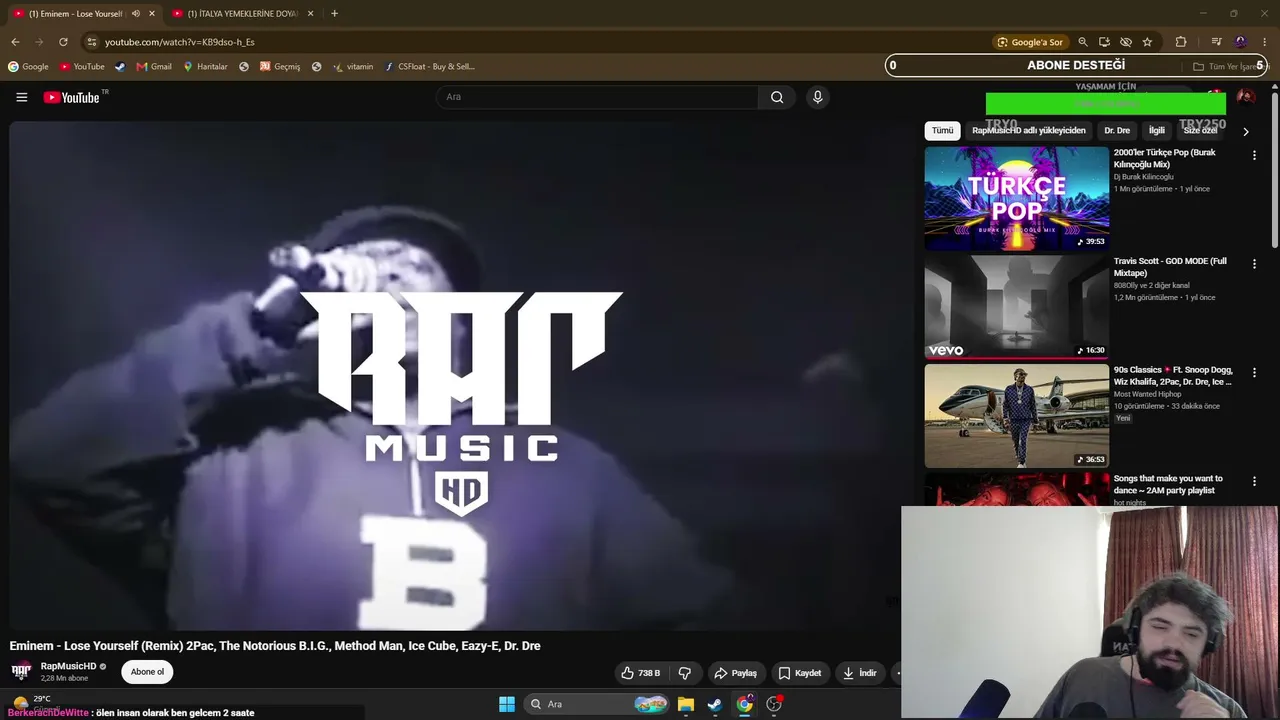Open File Explorer from the taskbar

685,704
